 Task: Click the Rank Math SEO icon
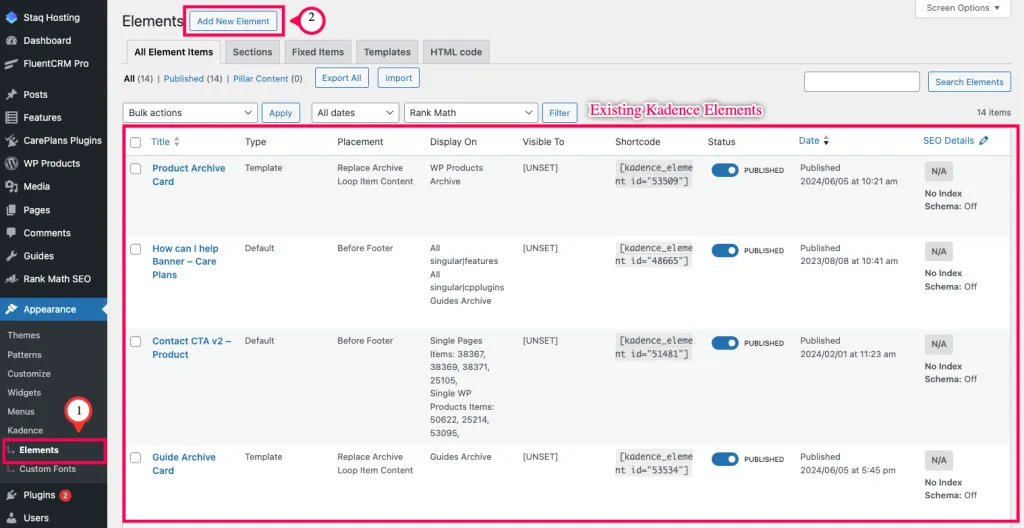11,279
